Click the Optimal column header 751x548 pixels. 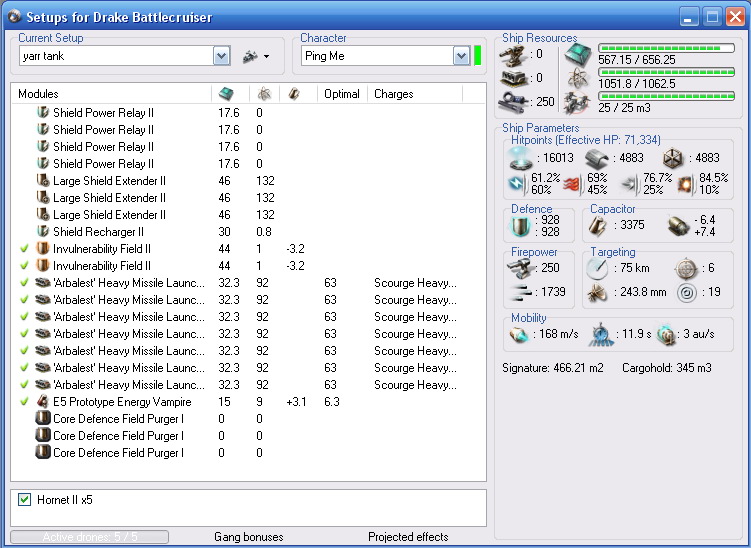(x=341, y=94)
